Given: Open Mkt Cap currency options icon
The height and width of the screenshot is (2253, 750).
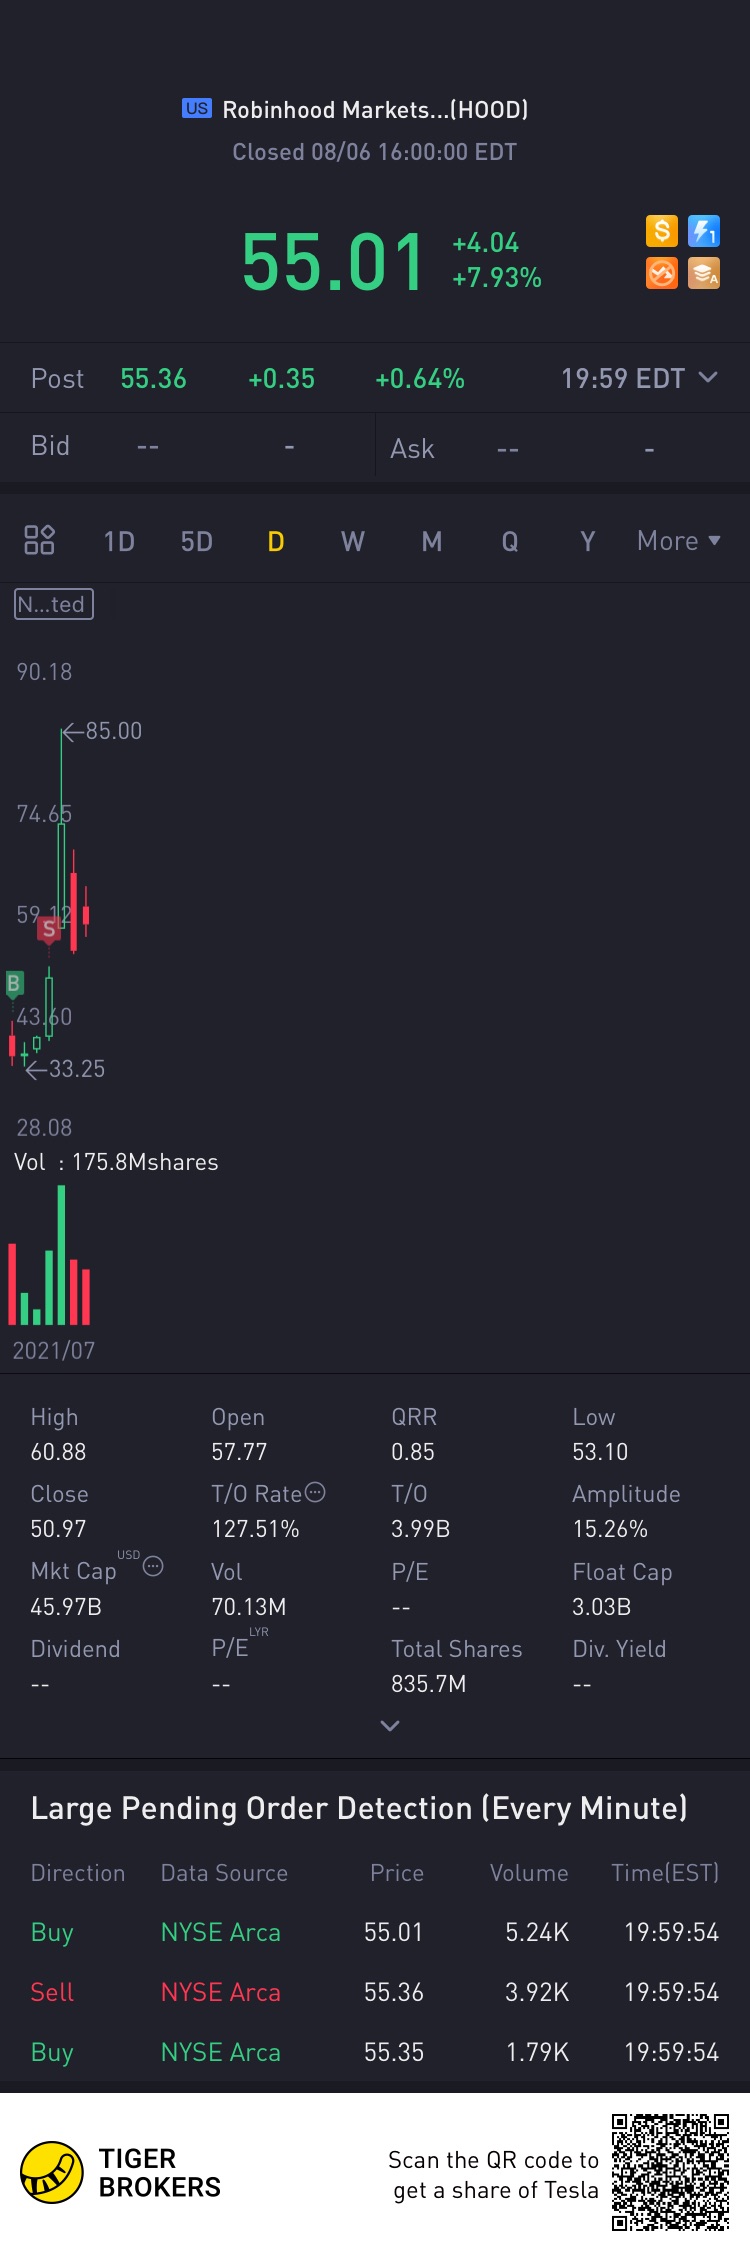Looking at the screenshot, I should 153,1566.
